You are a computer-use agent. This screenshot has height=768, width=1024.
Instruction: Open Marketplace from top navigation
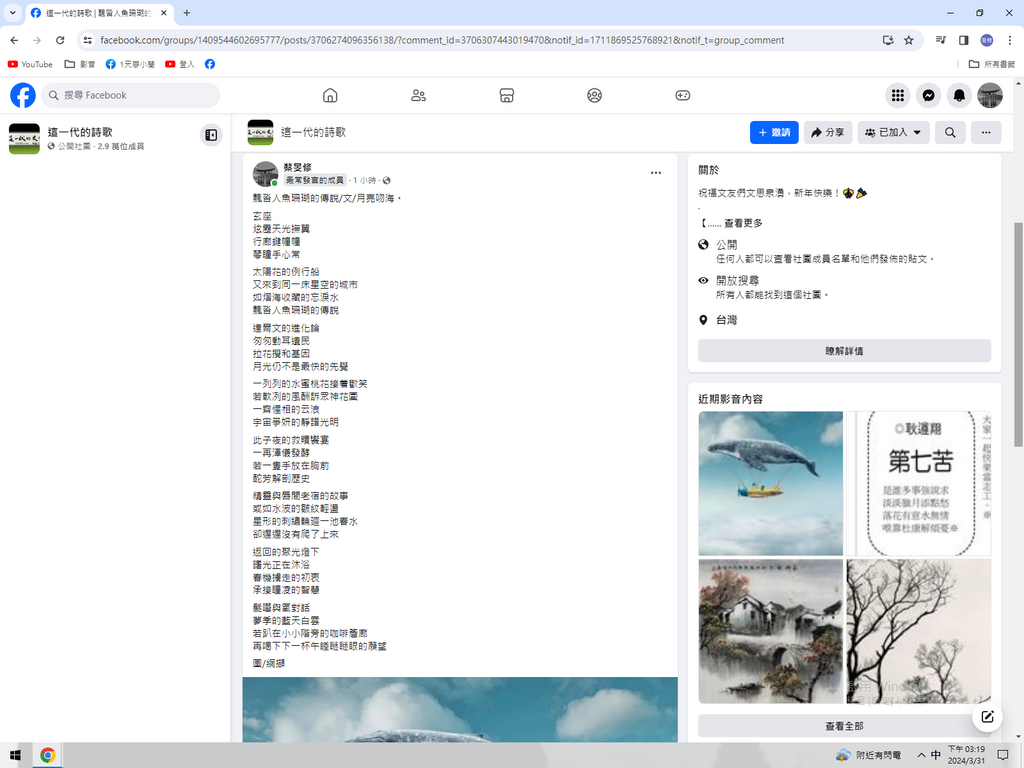[x=506, y=95]
